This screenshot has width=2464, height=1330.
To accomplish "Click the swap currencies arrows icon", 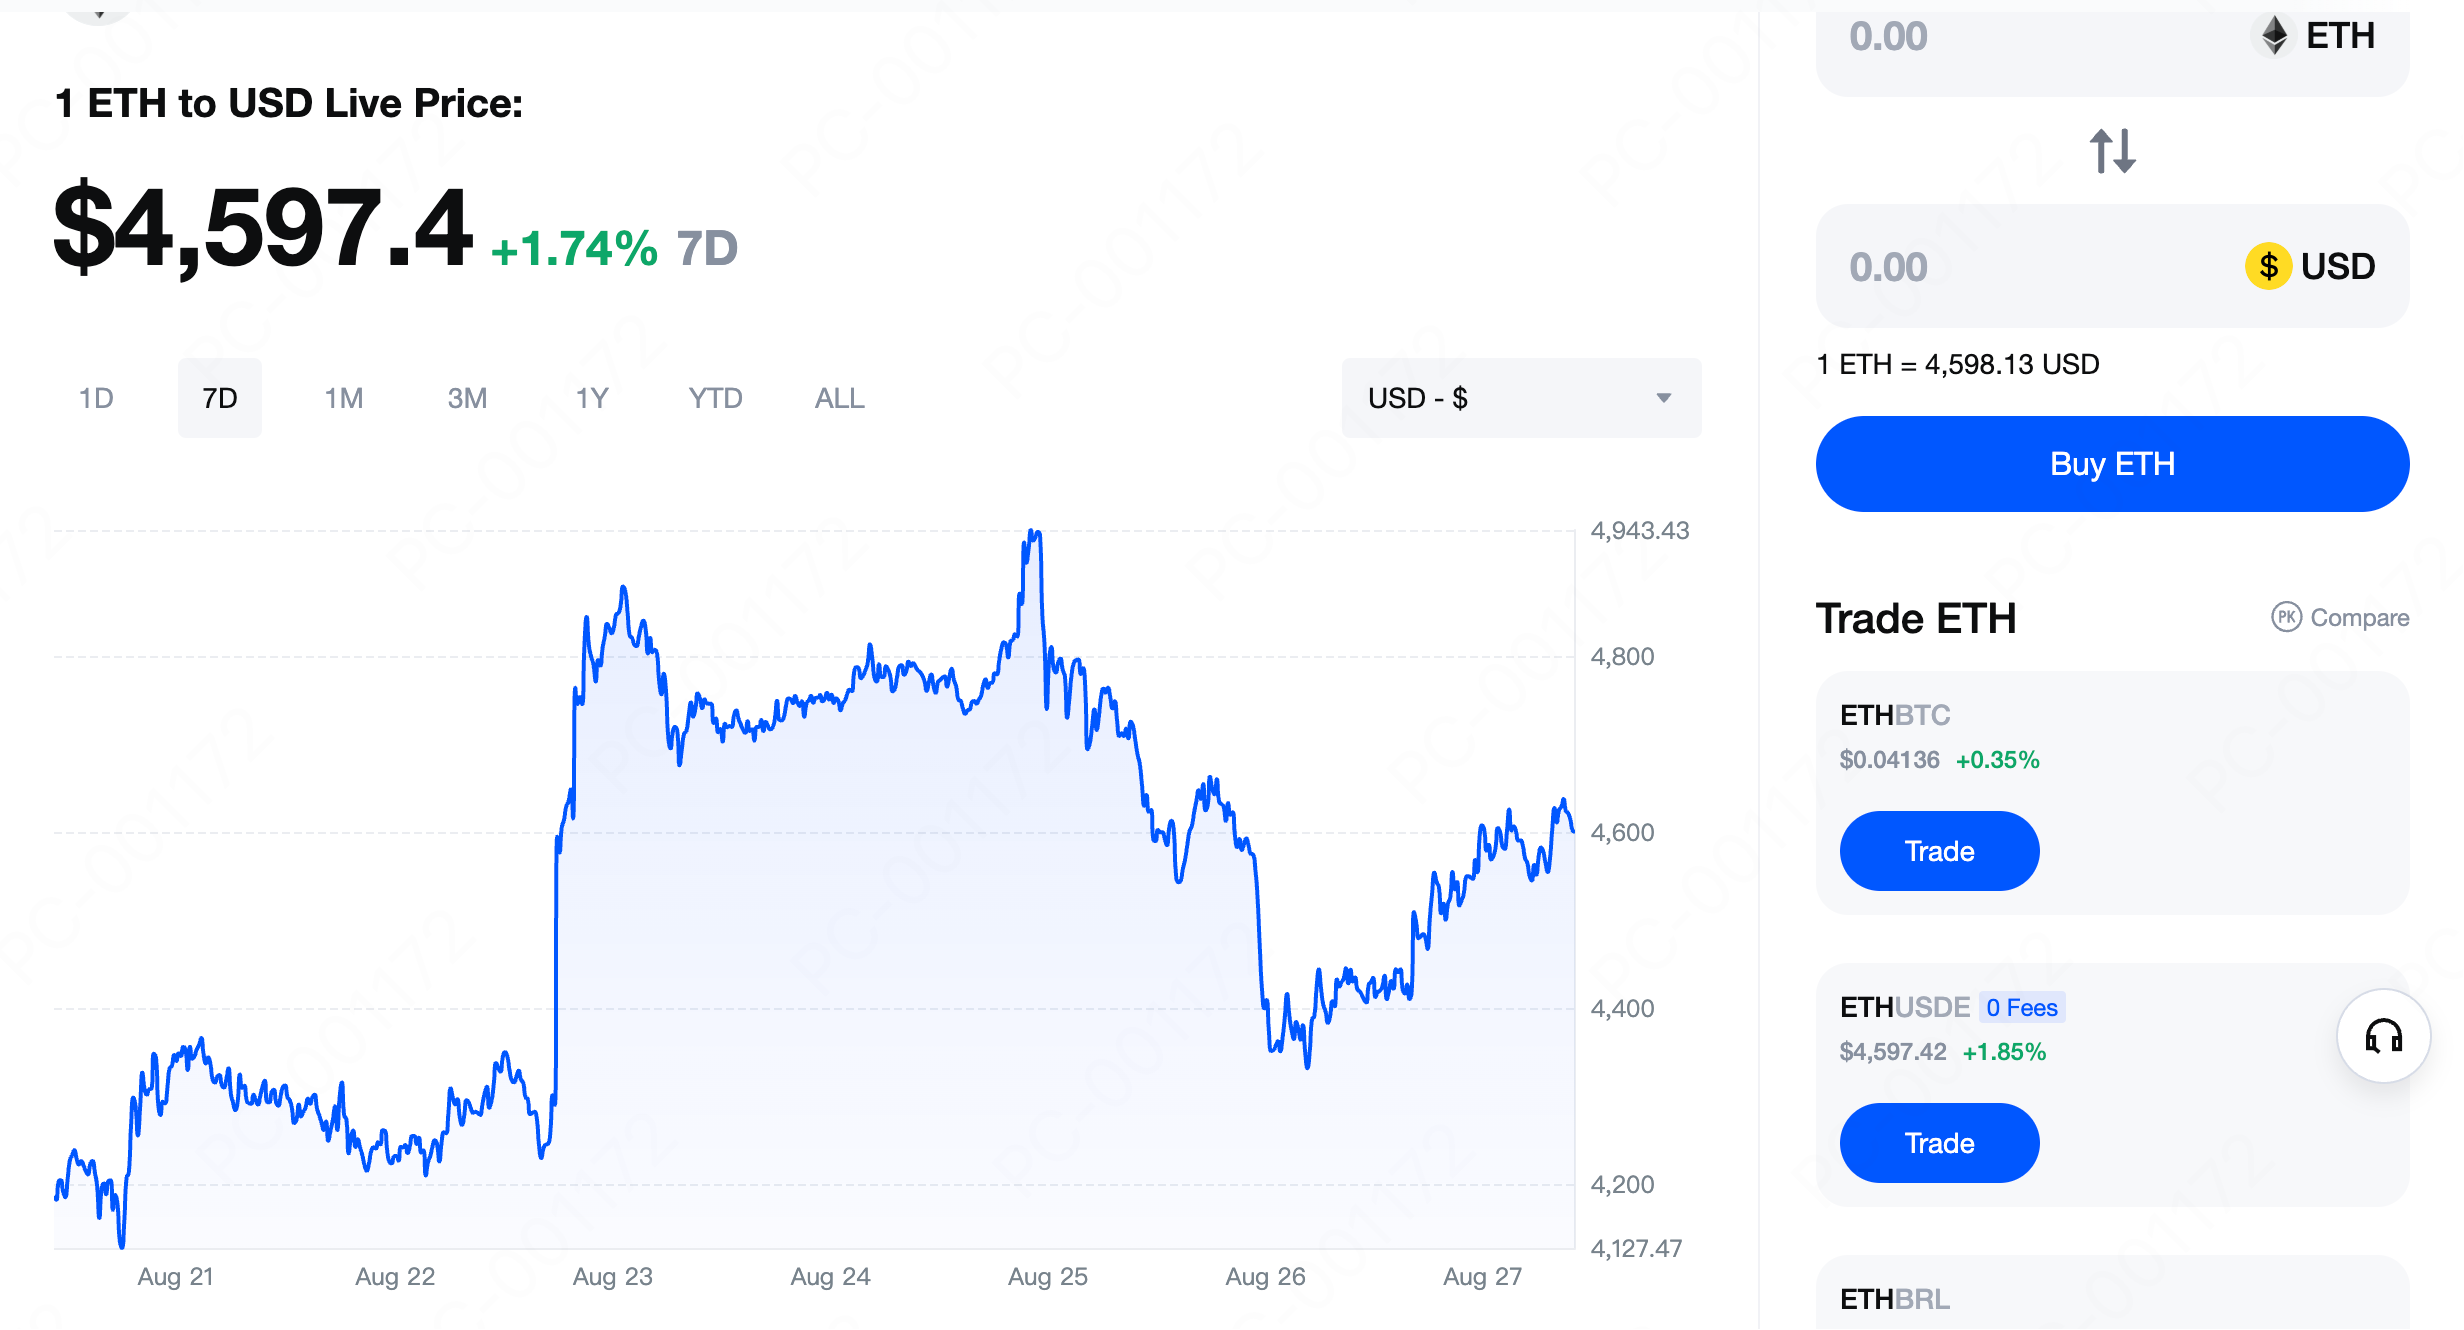I will (2112, 151).
